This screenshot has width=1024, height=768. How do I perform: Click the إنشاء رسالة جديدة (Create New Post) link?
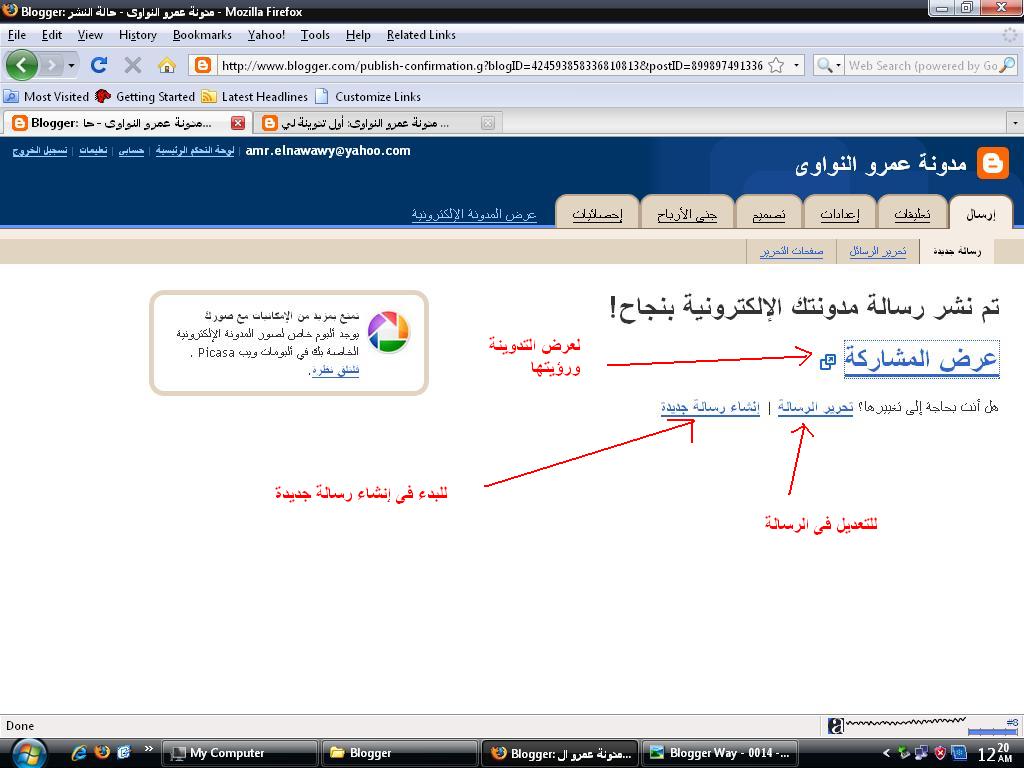(x=710, y=408)
